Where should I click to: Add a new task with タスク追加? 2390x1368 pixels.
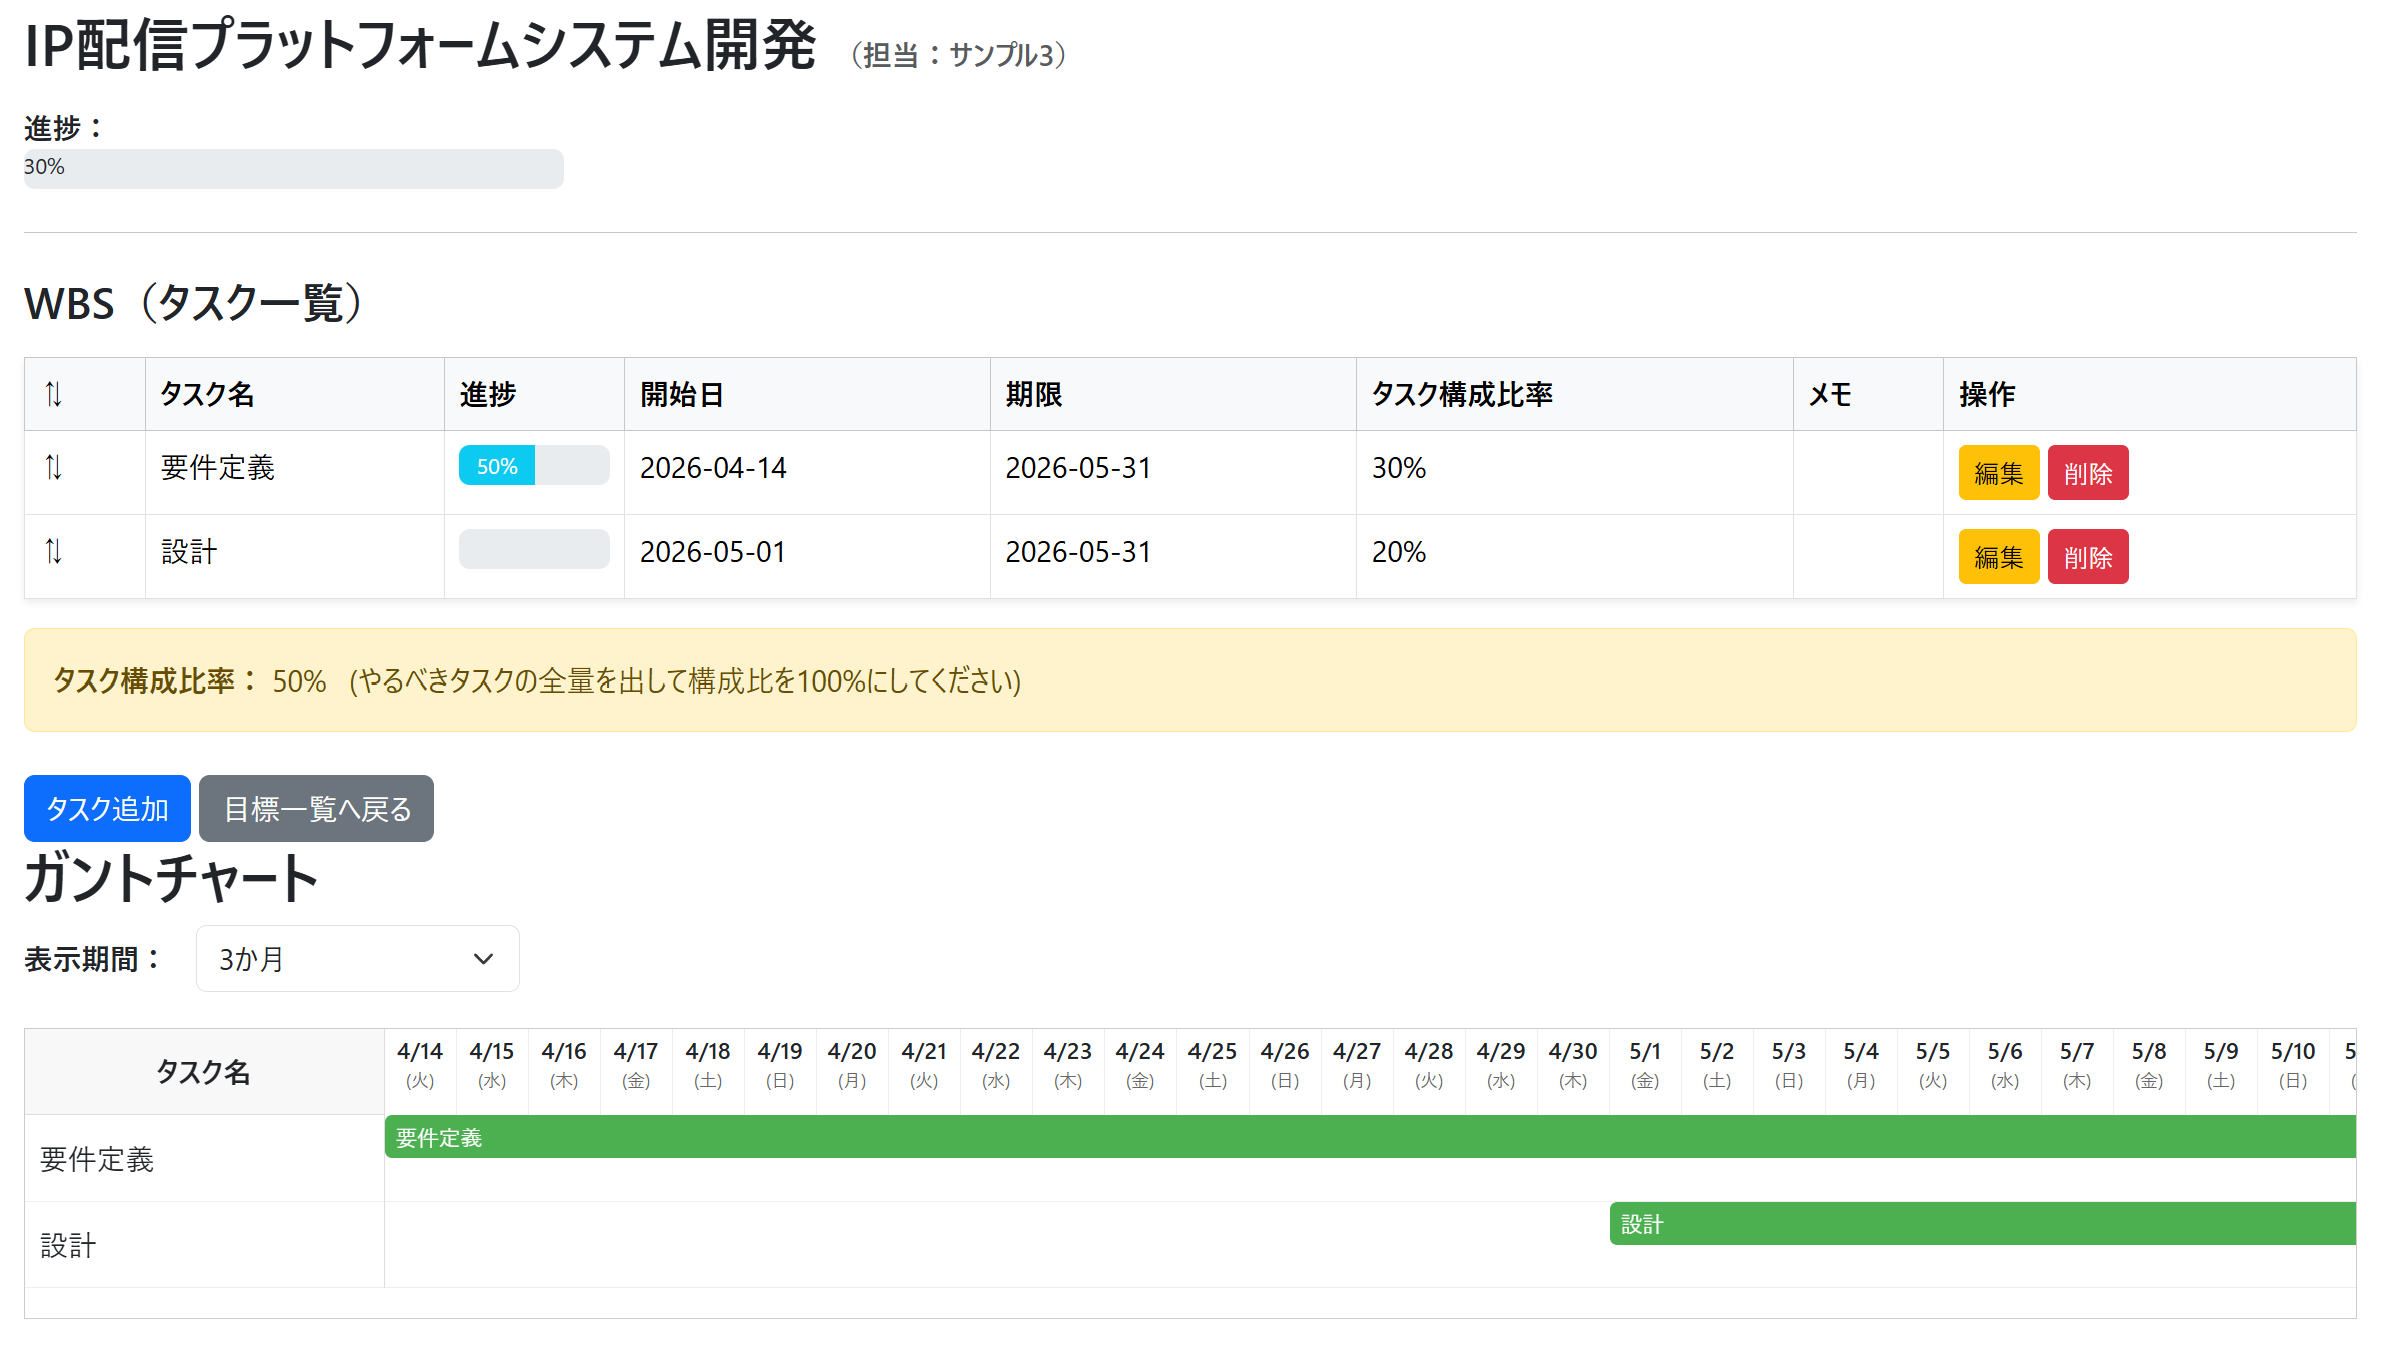[107, 808]
